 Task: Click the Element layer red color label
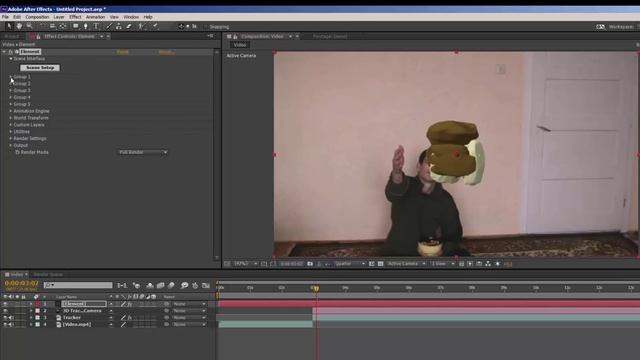pyautogui.click(x=38, y=304)
